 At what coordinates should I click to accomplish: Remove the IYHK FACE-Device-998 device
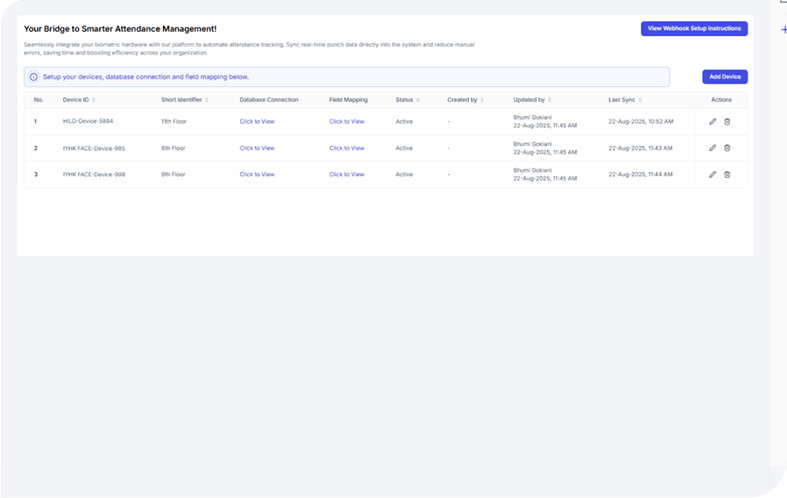coord(727,174)
